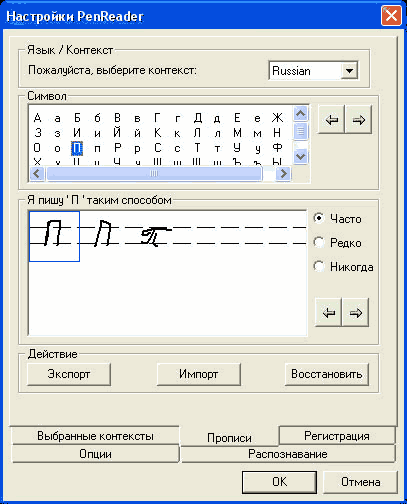
Task: Click symbol list vertical scrollbar up arrow
Action: pyautogui.click(x=301, y=114)
